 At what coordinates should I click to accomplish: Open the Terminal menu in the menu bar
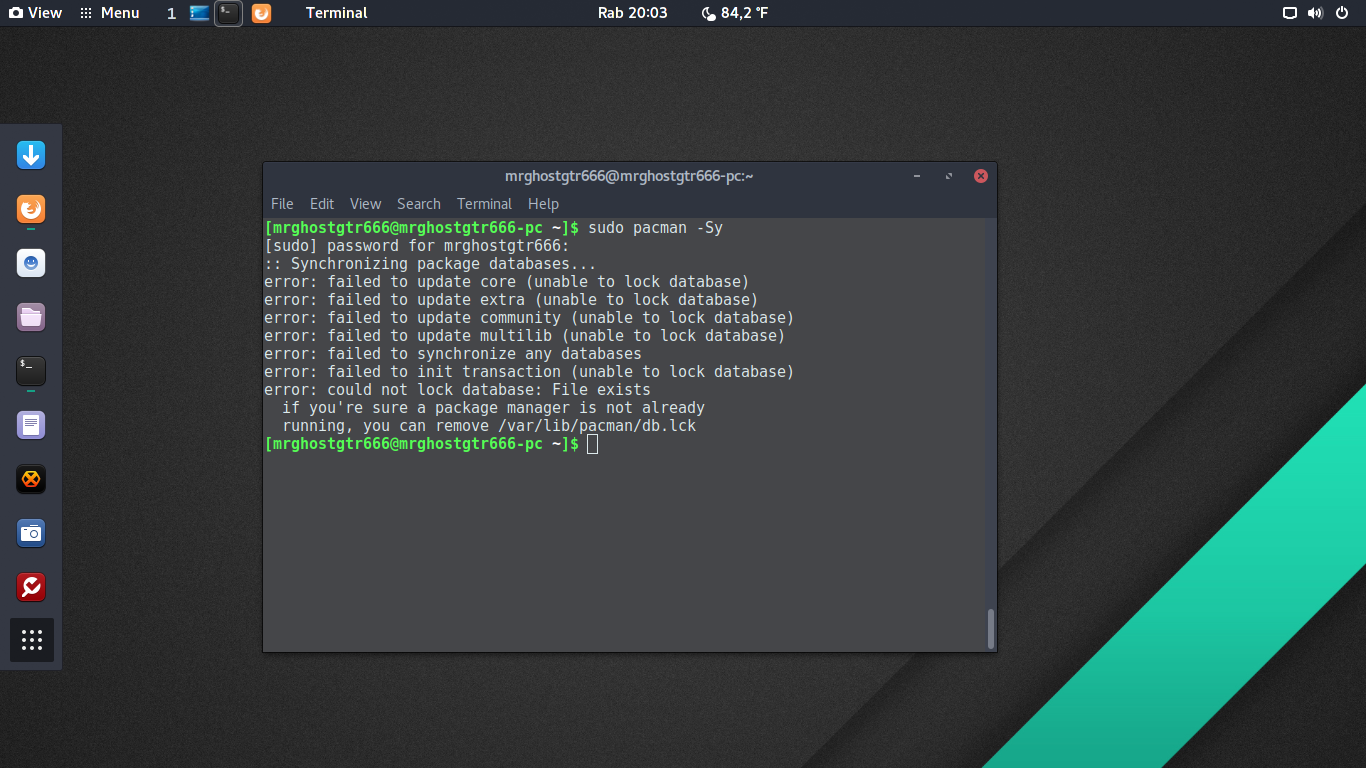[484, 203]
